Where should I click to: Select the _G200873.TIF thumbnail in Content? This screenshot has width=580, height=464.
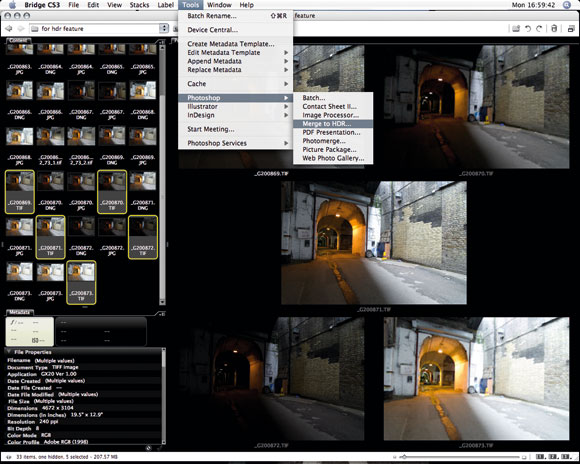[x=81, y=282]
